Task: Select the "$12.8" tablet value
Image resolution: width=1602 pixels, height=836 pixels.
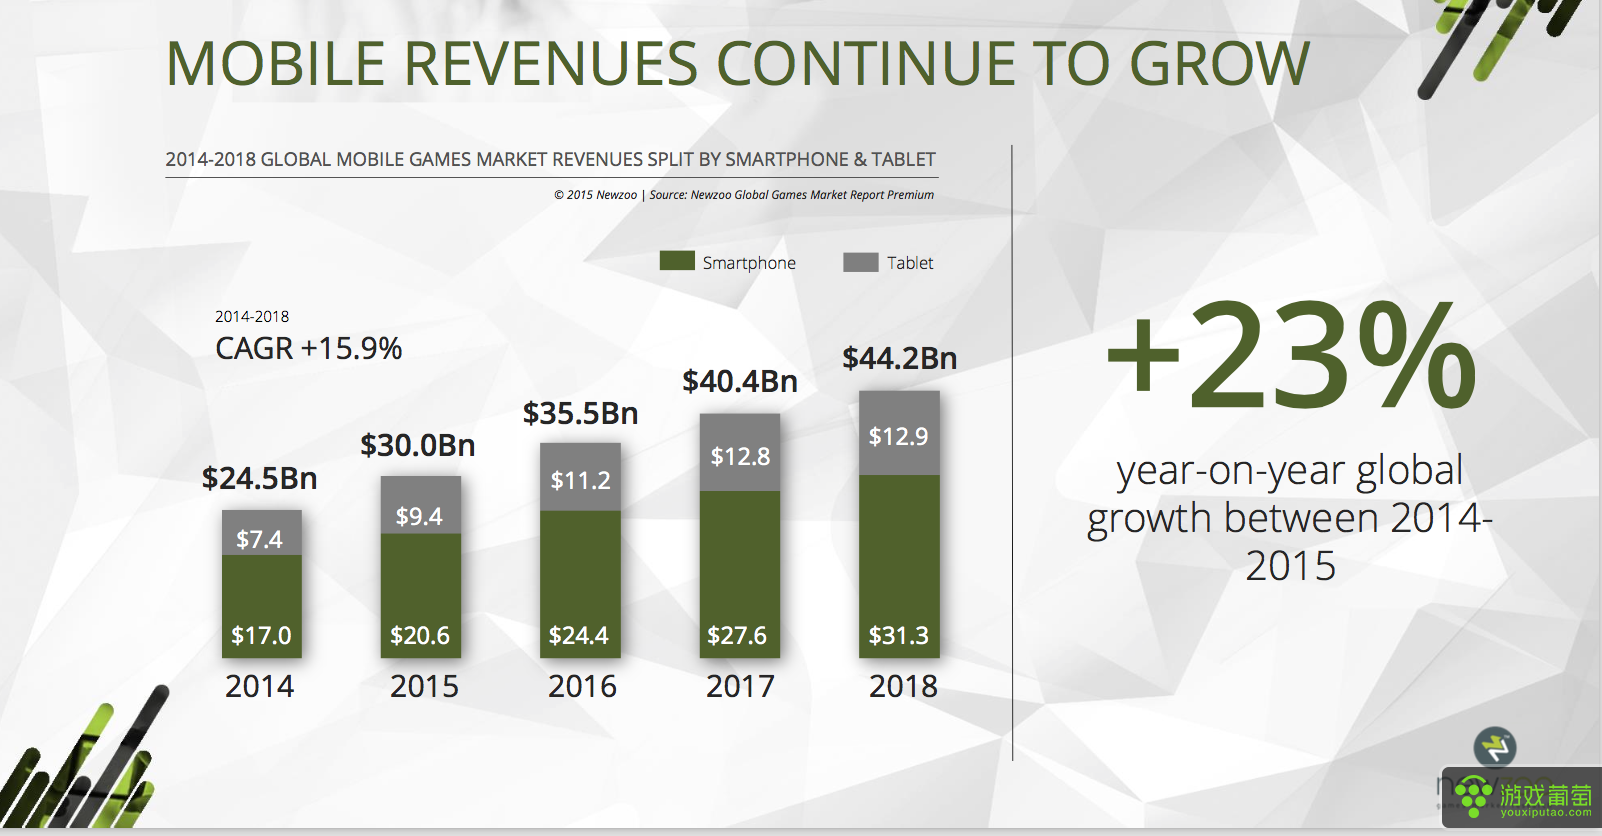Action: 741,457
